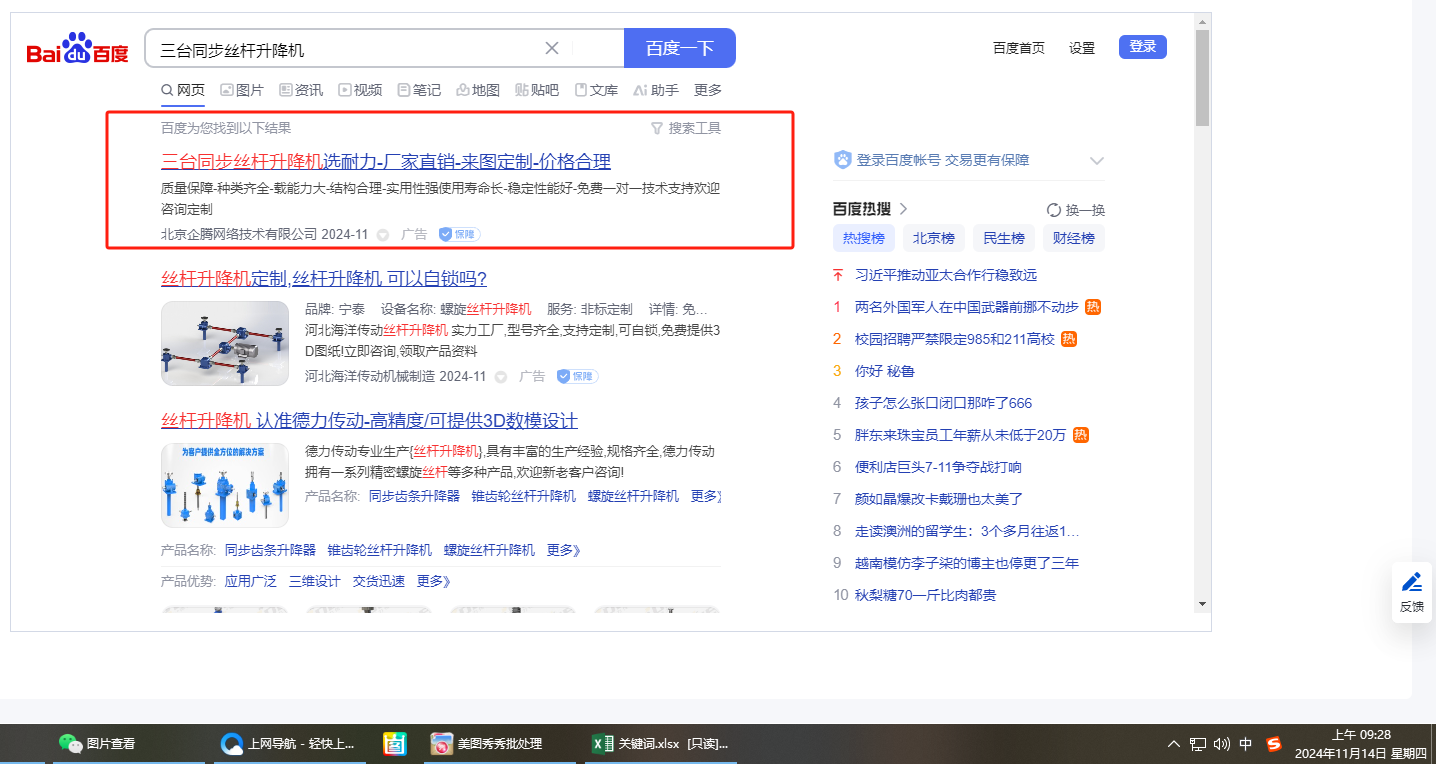Switch to the 图片 search tab
This screenshot has height=764, width=1436.
pos(242,90)
